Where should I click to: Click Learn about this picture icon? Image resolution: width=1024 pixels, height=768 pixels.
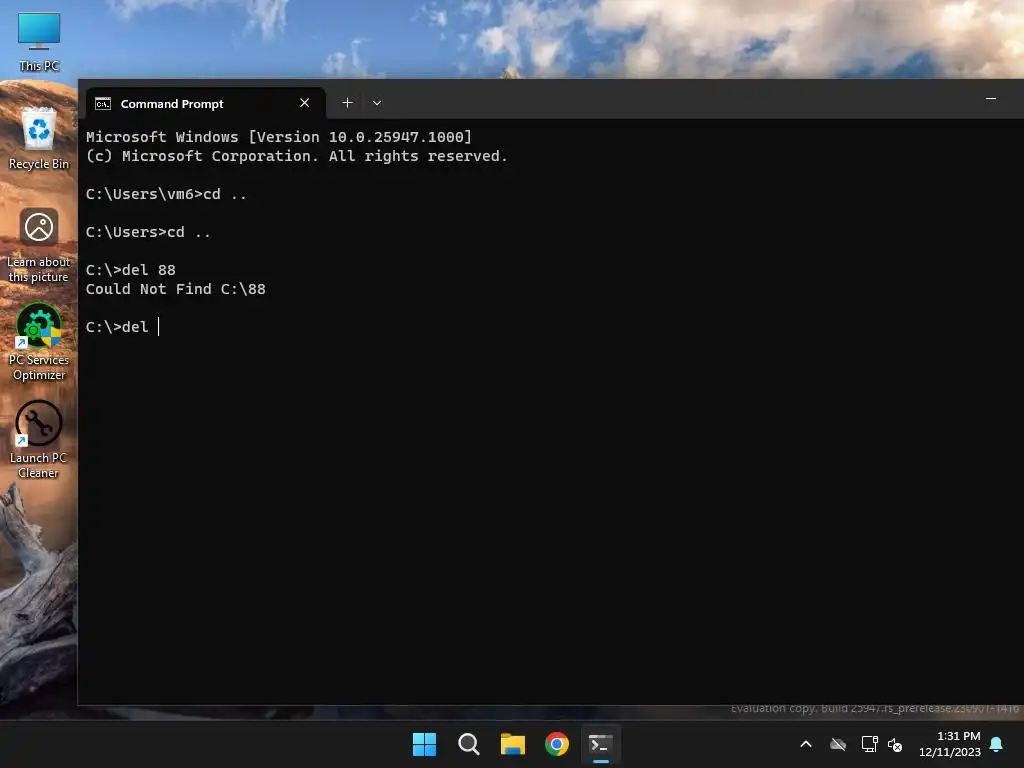click(x=39, y=244)
